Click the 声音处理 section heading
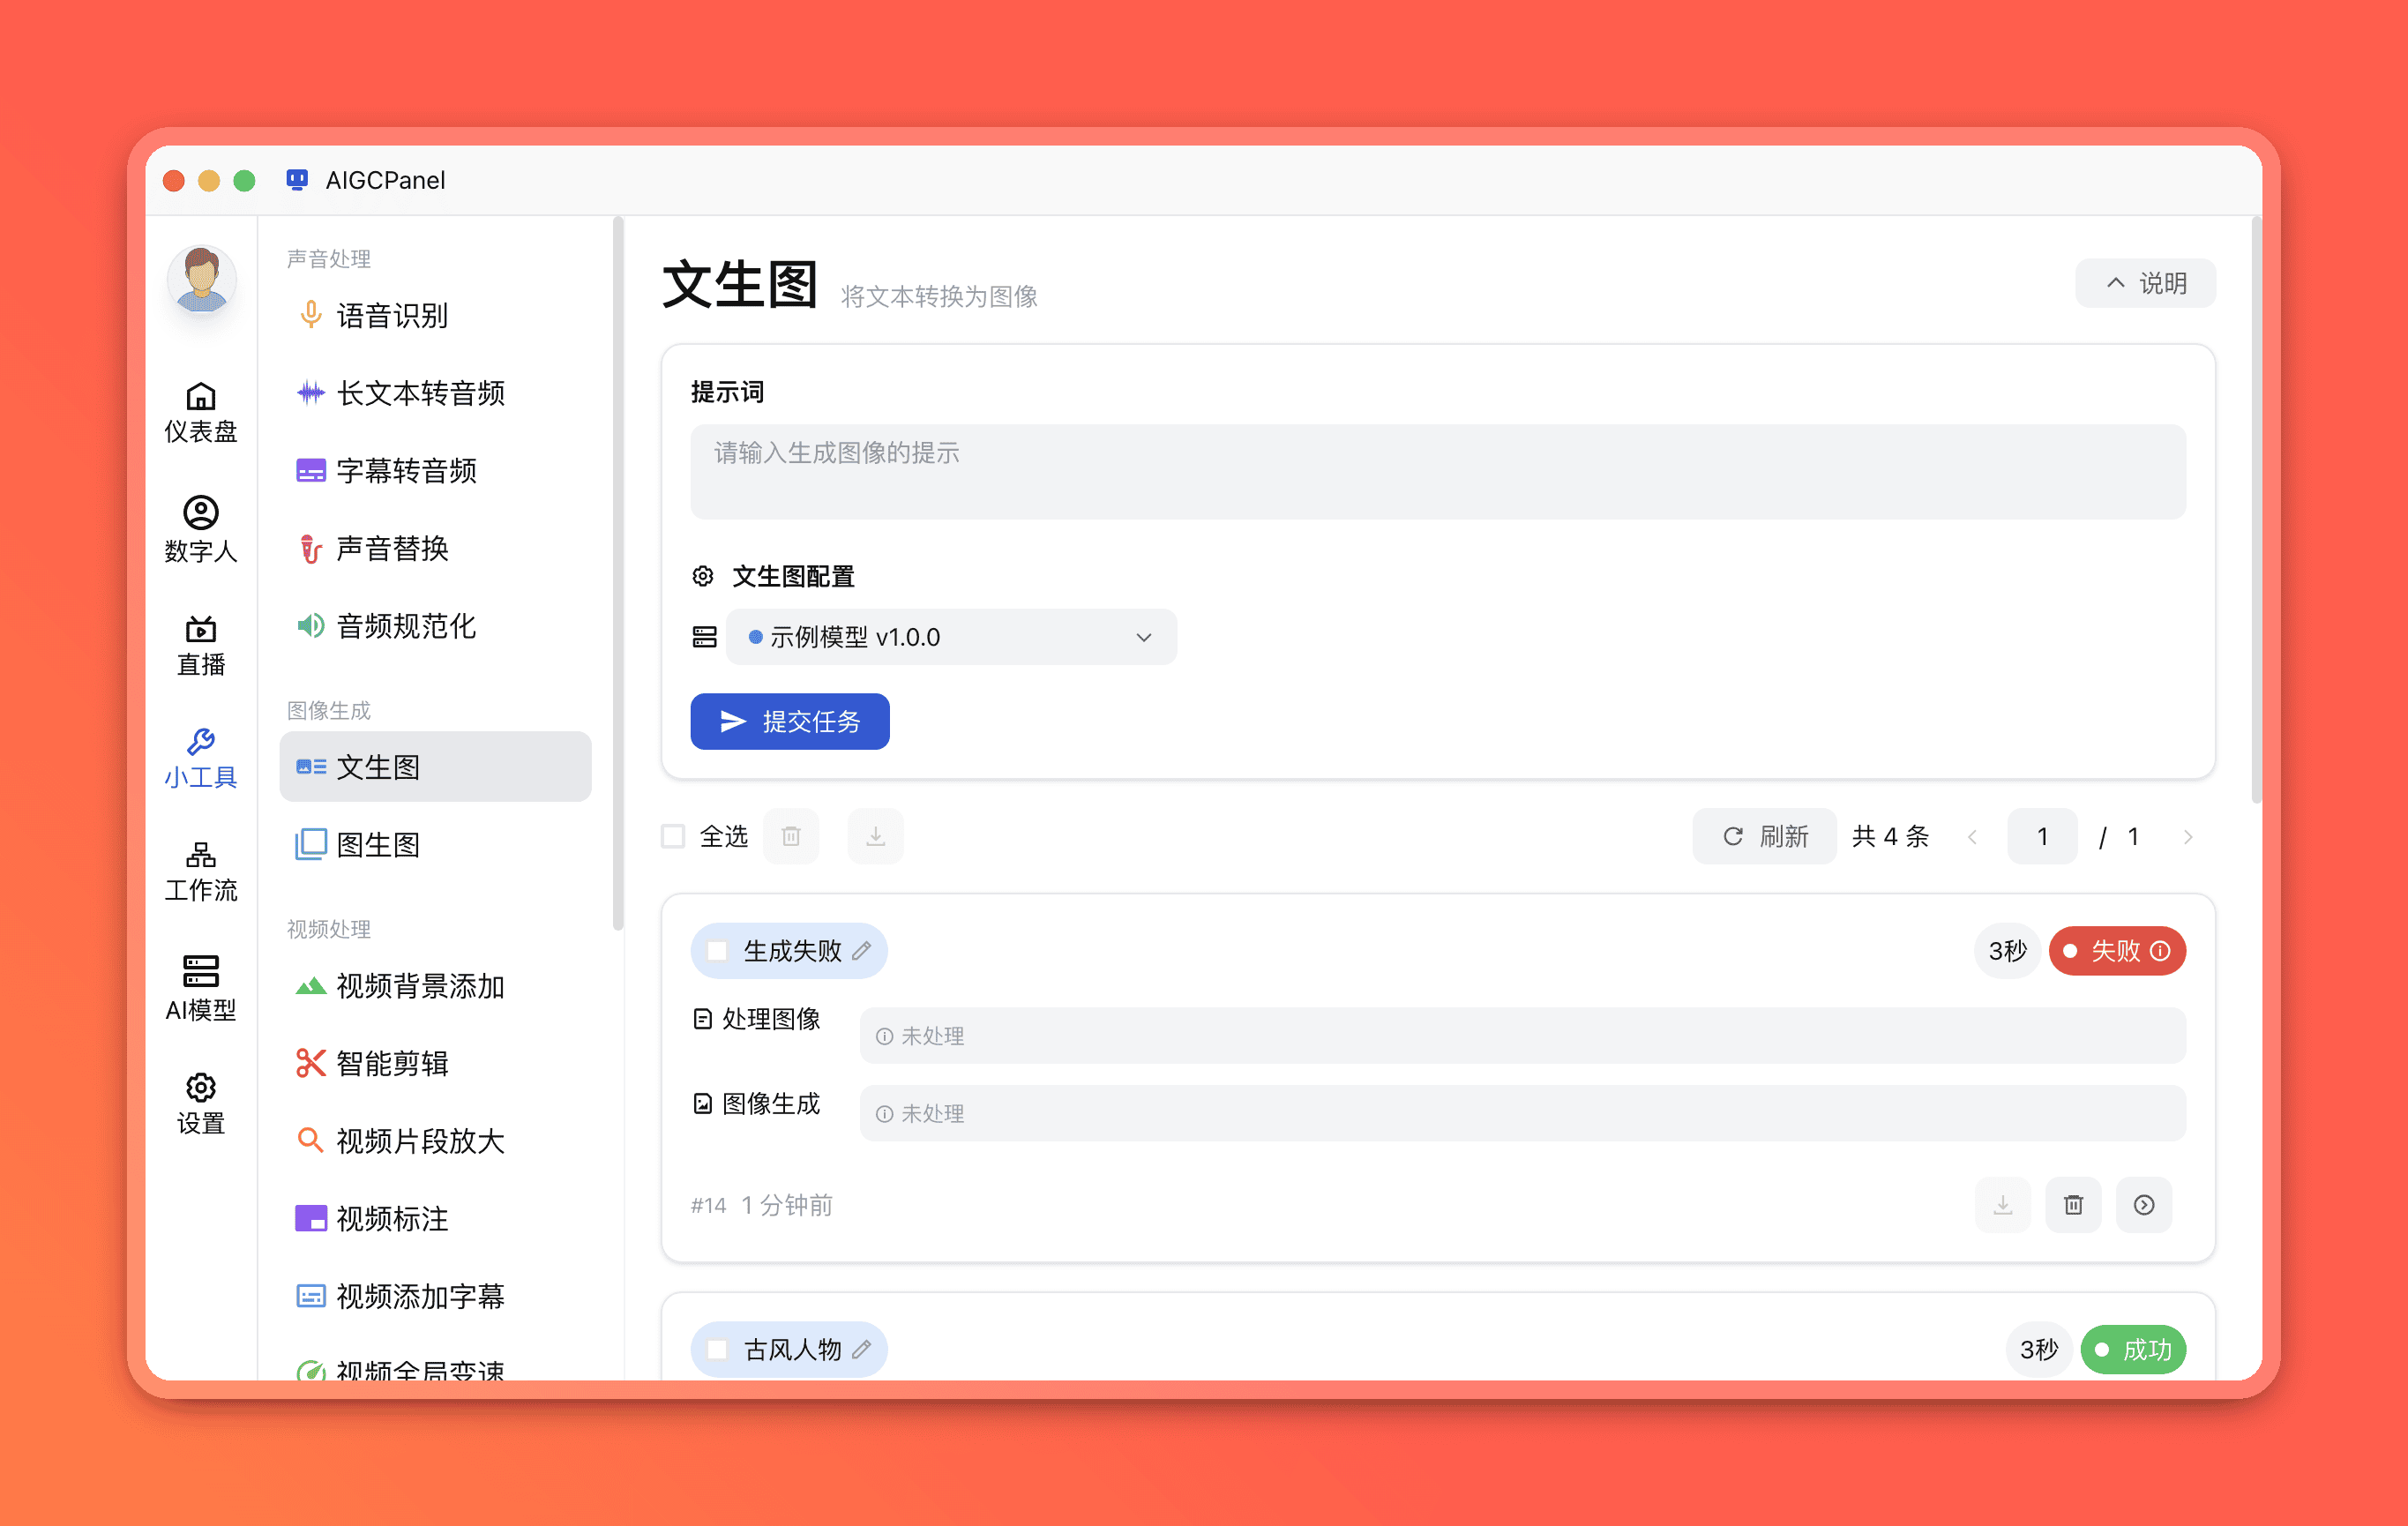This screenshot has width=2408, height=1526. [x=328, y=259]
